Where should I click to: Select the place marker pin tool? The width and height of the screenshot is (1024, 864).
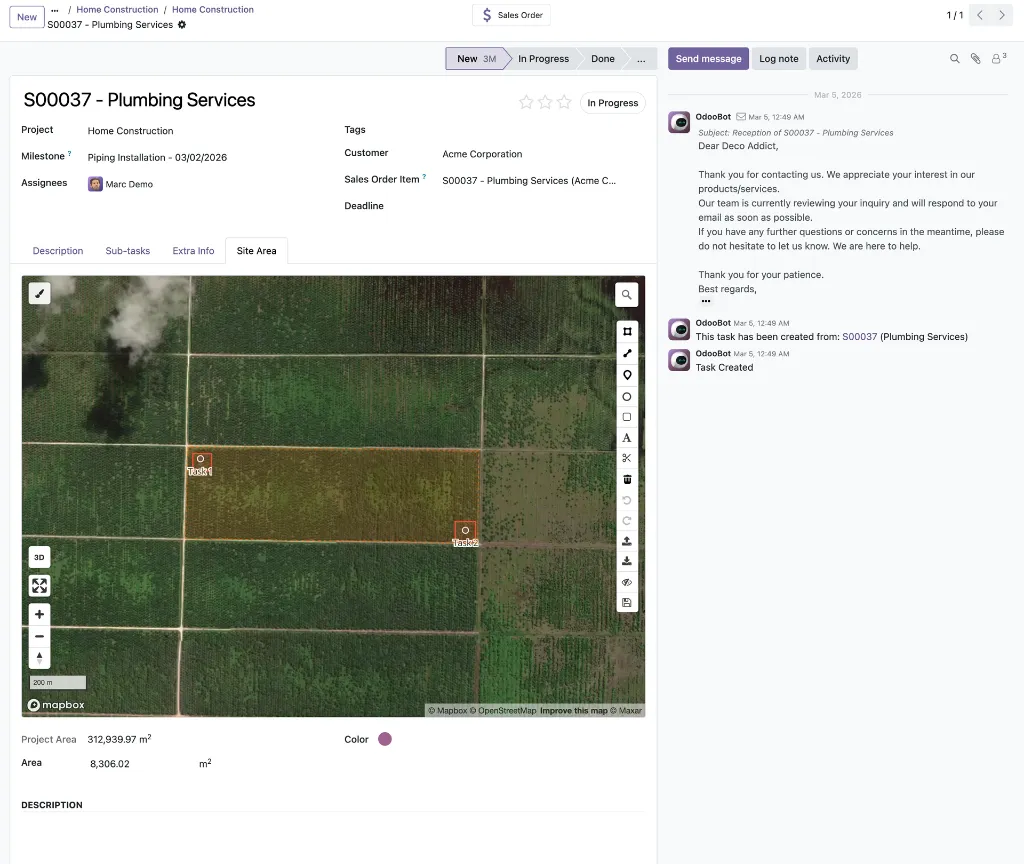[x=627, y=375]
